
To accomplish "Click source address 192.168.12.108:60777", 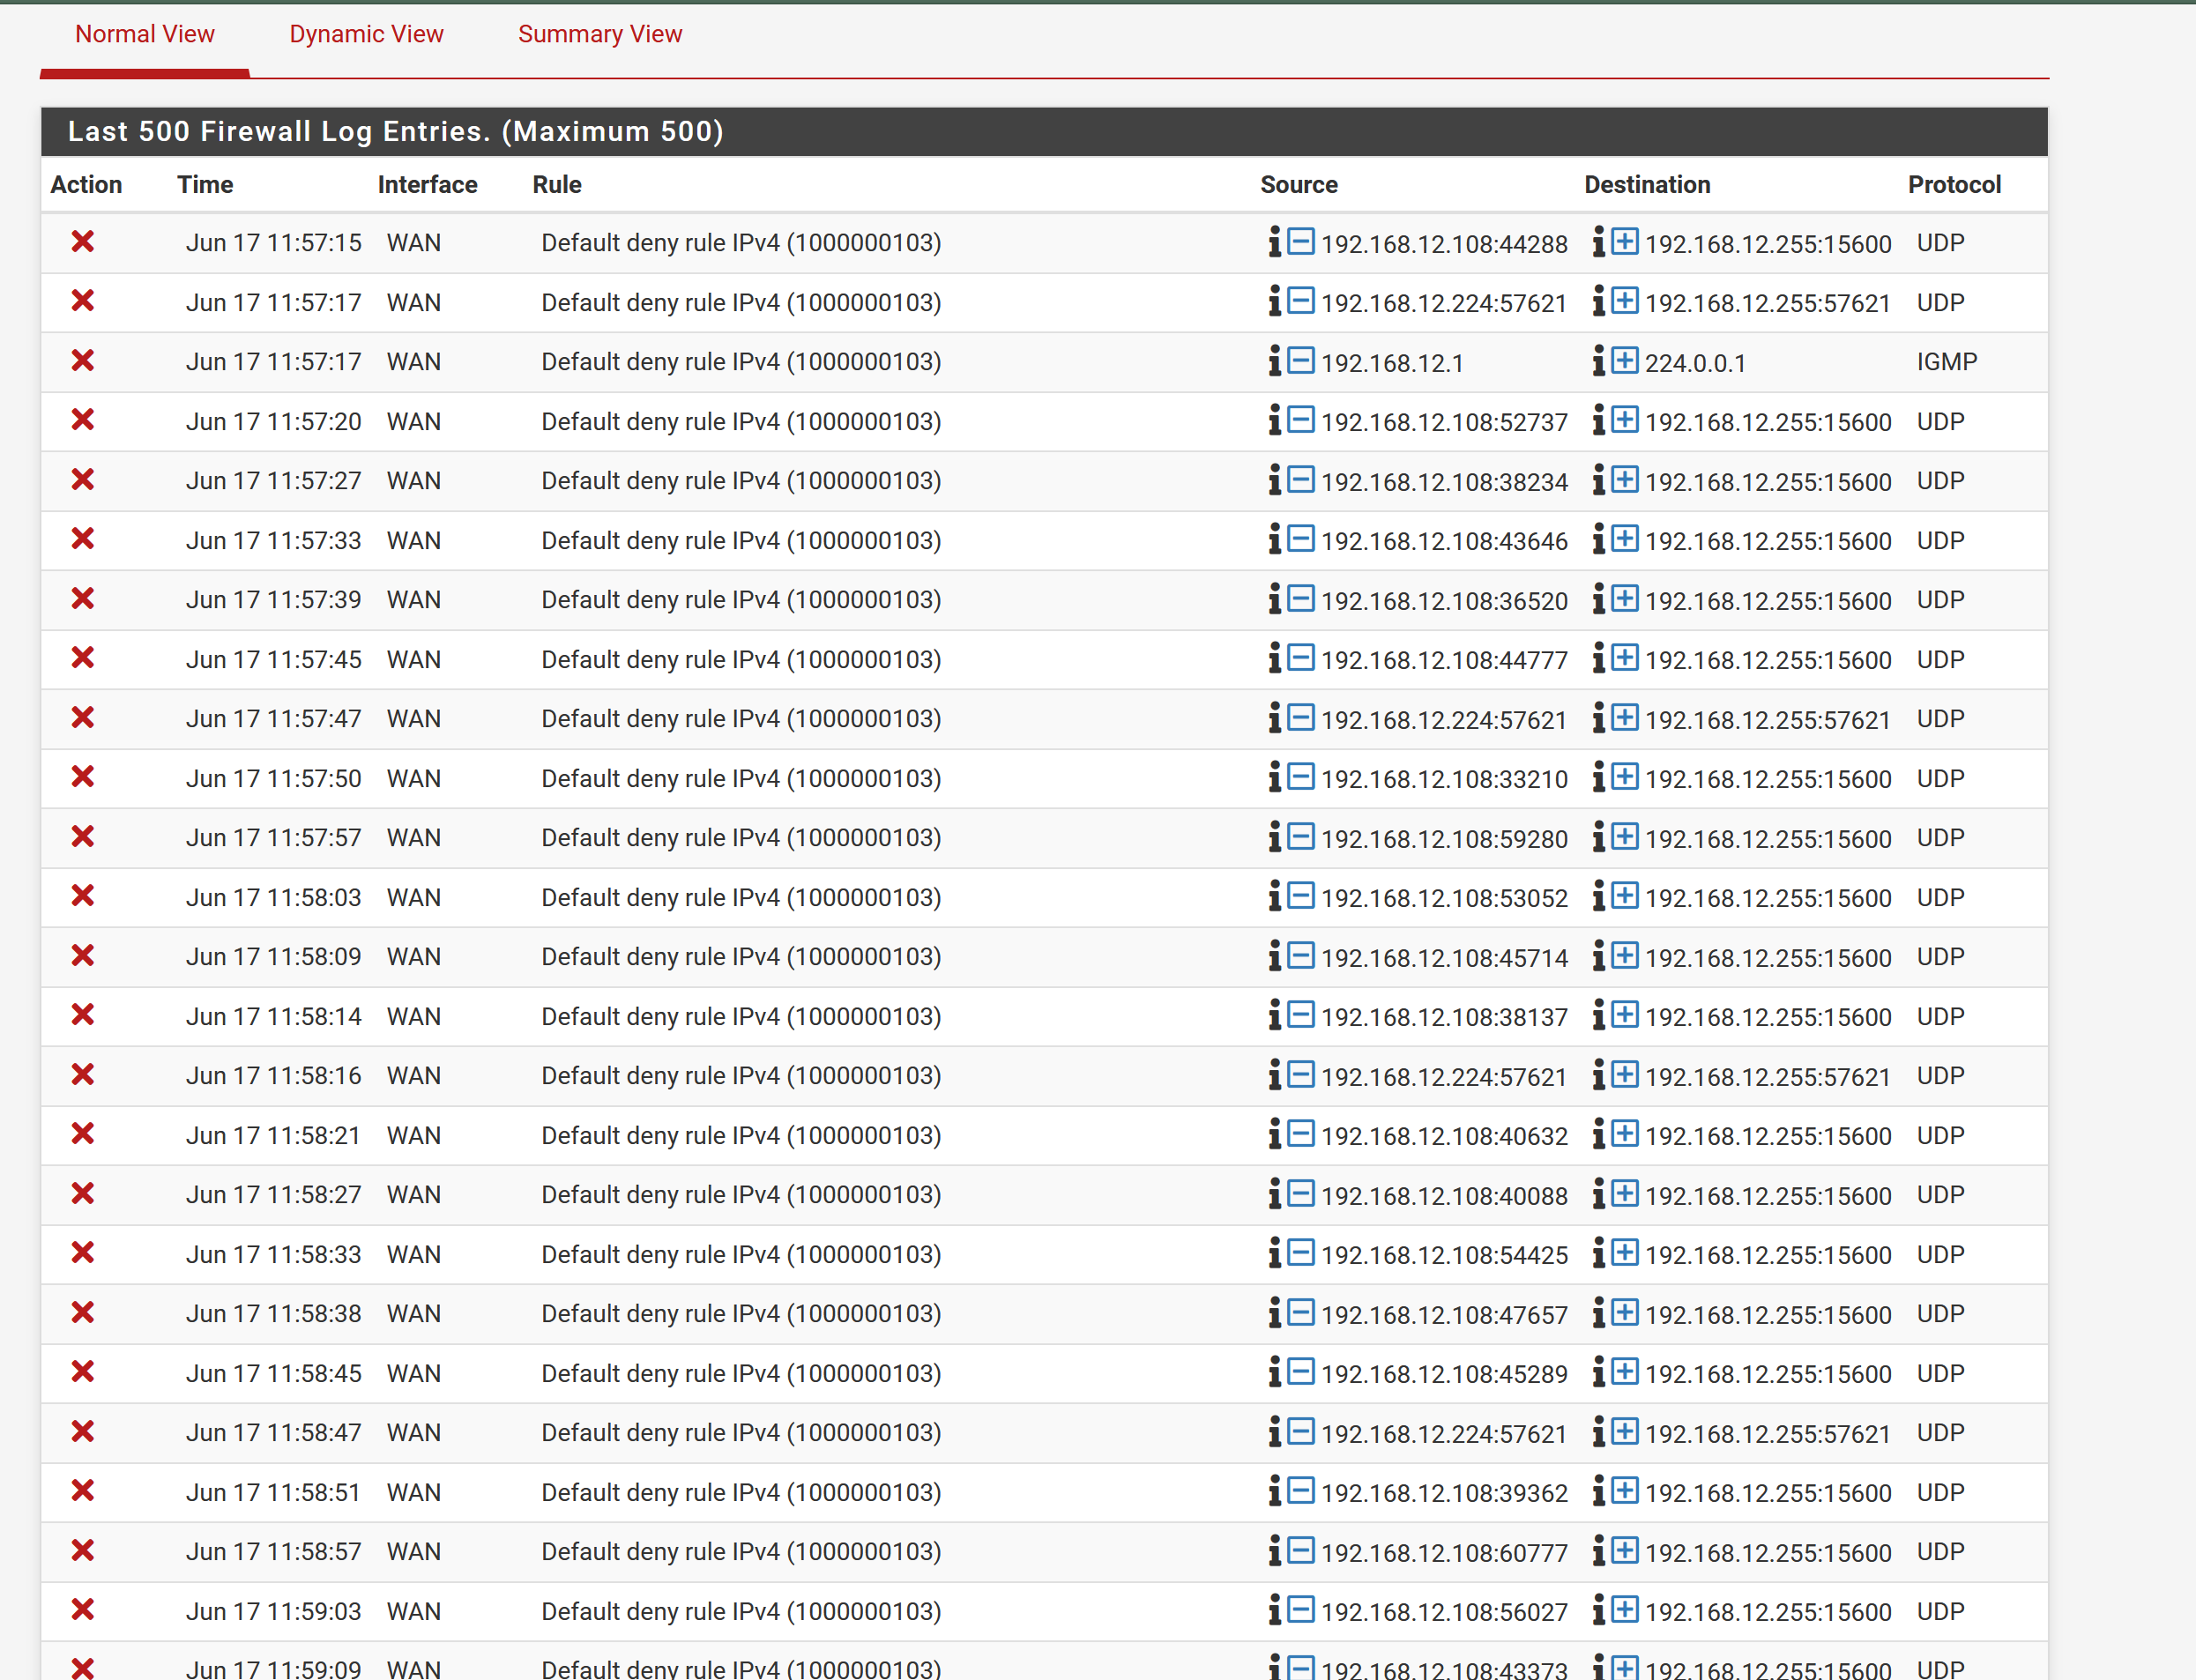I will click(1444, 1553).
